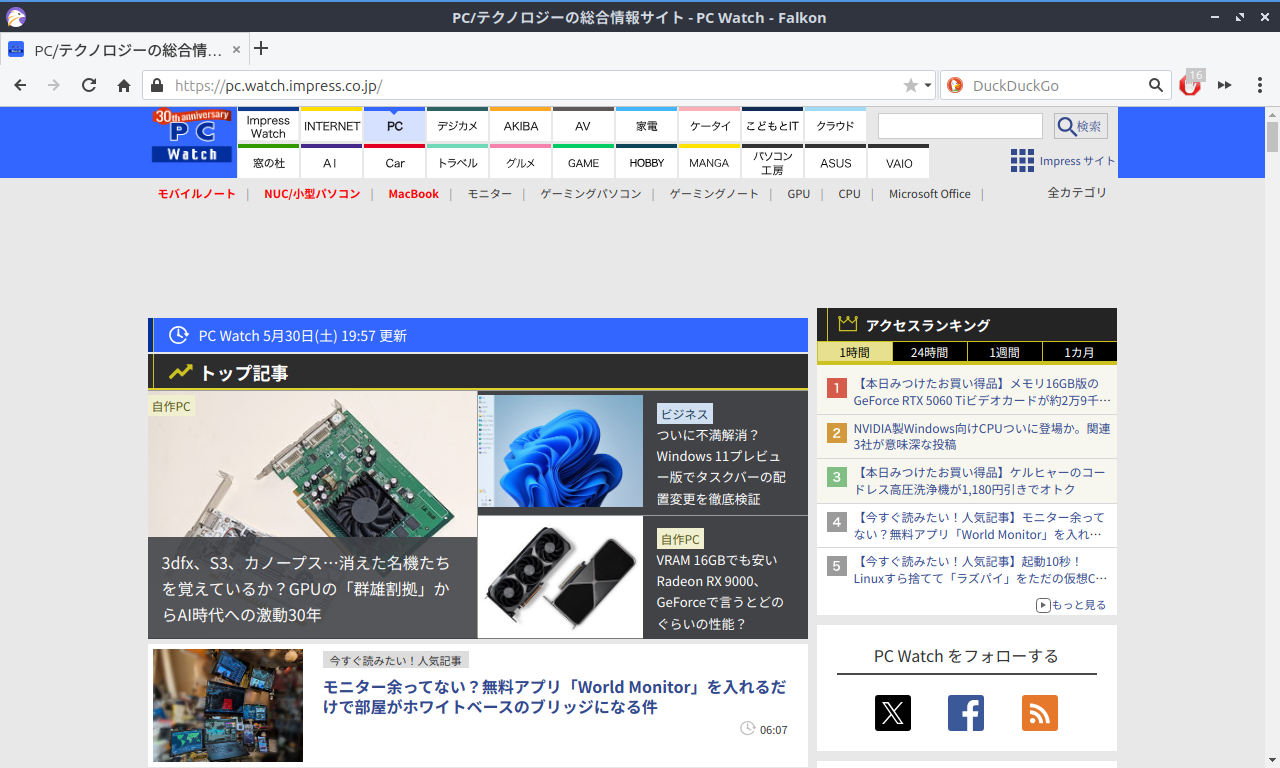Open the クラウド nav item
This screenshot has width=1280, height=768.
835,126
